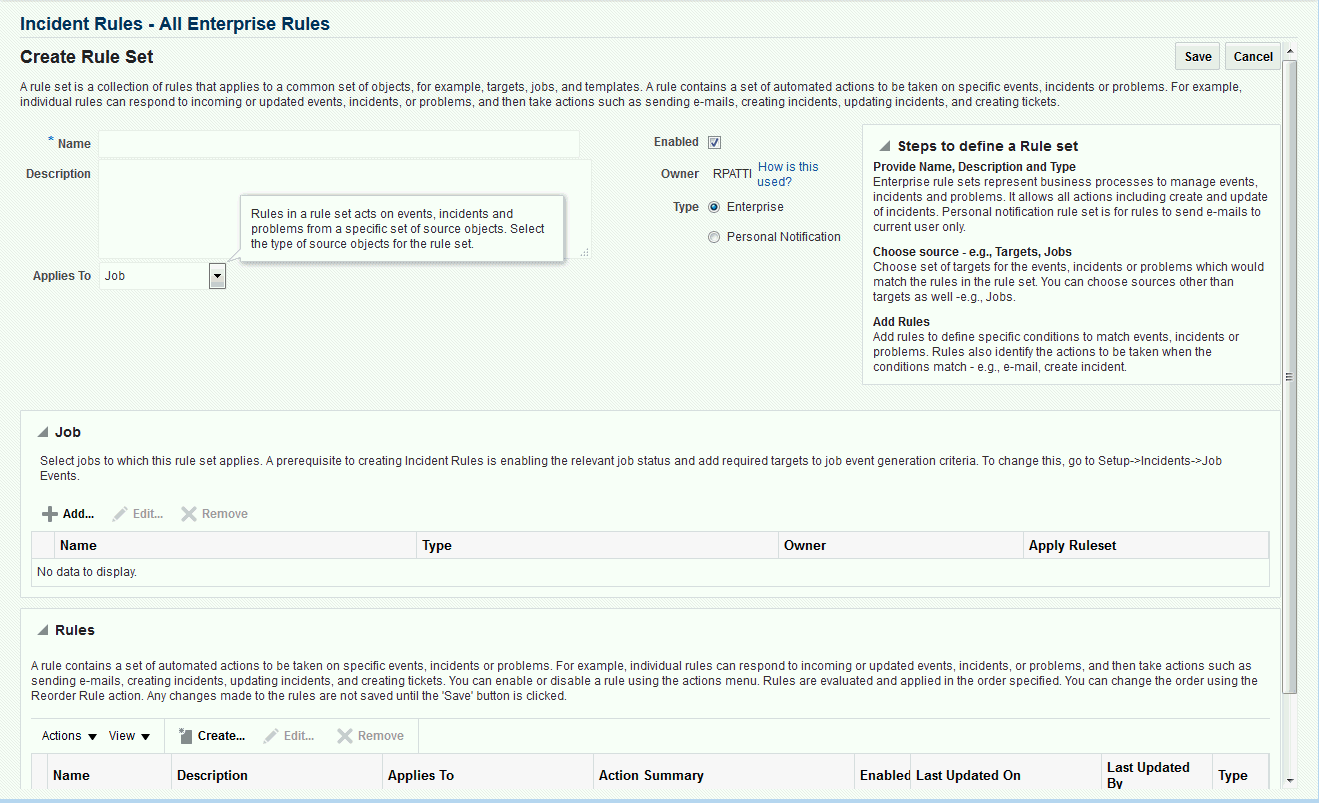Image resolution: width=1319 pixels, height=803 pixels.
Task: Click the 'No data to display.' text
Action: pos(87,572)
